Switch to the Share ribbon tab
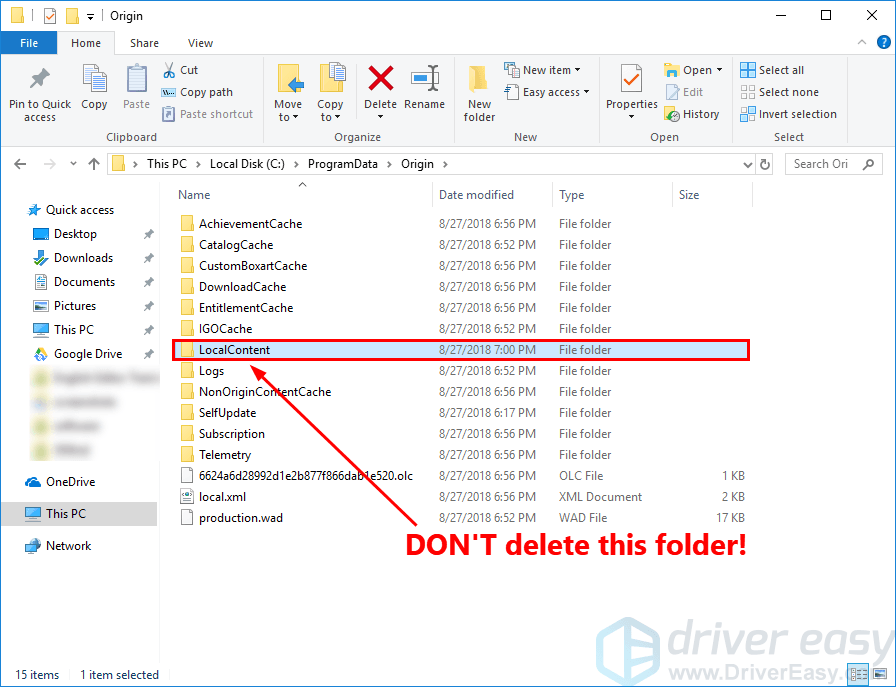The image size is (896, 687). click(x=144, y=43)
